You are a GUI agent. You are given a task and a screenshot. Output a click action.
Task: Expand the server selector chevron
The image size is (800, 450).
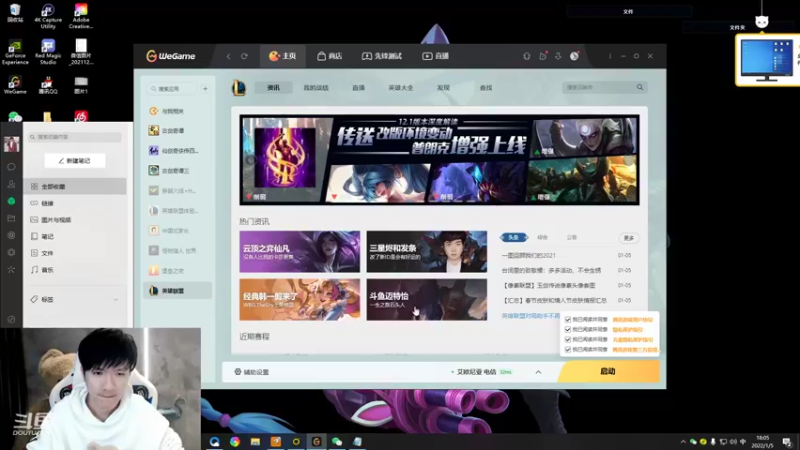[x=538, y=372]
